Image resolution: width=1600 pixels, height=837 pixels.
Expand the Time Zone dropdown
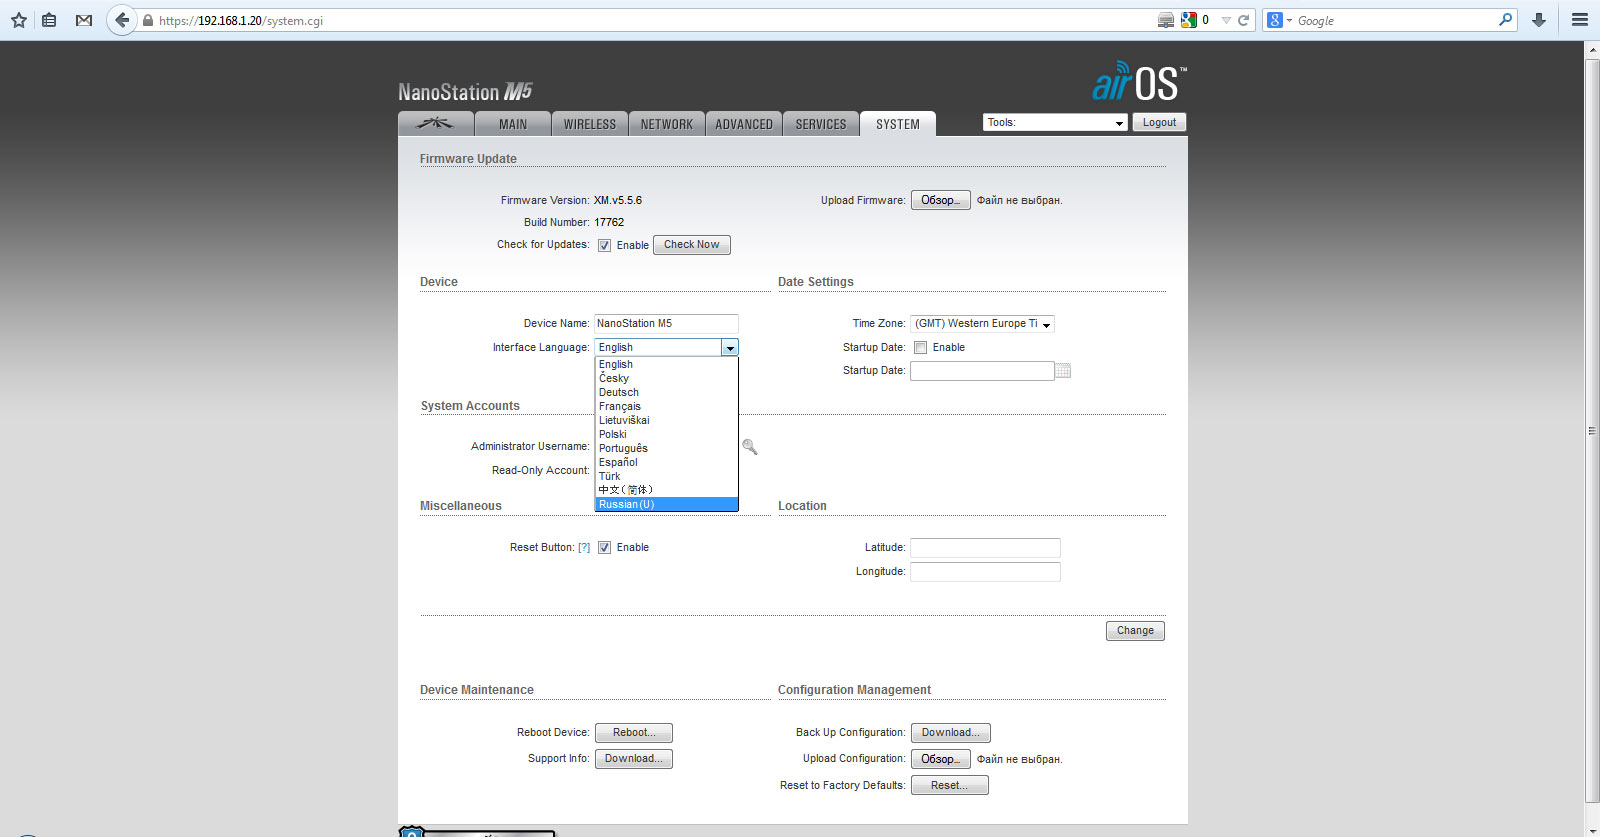pyautogui.click(x=982, y=324)
